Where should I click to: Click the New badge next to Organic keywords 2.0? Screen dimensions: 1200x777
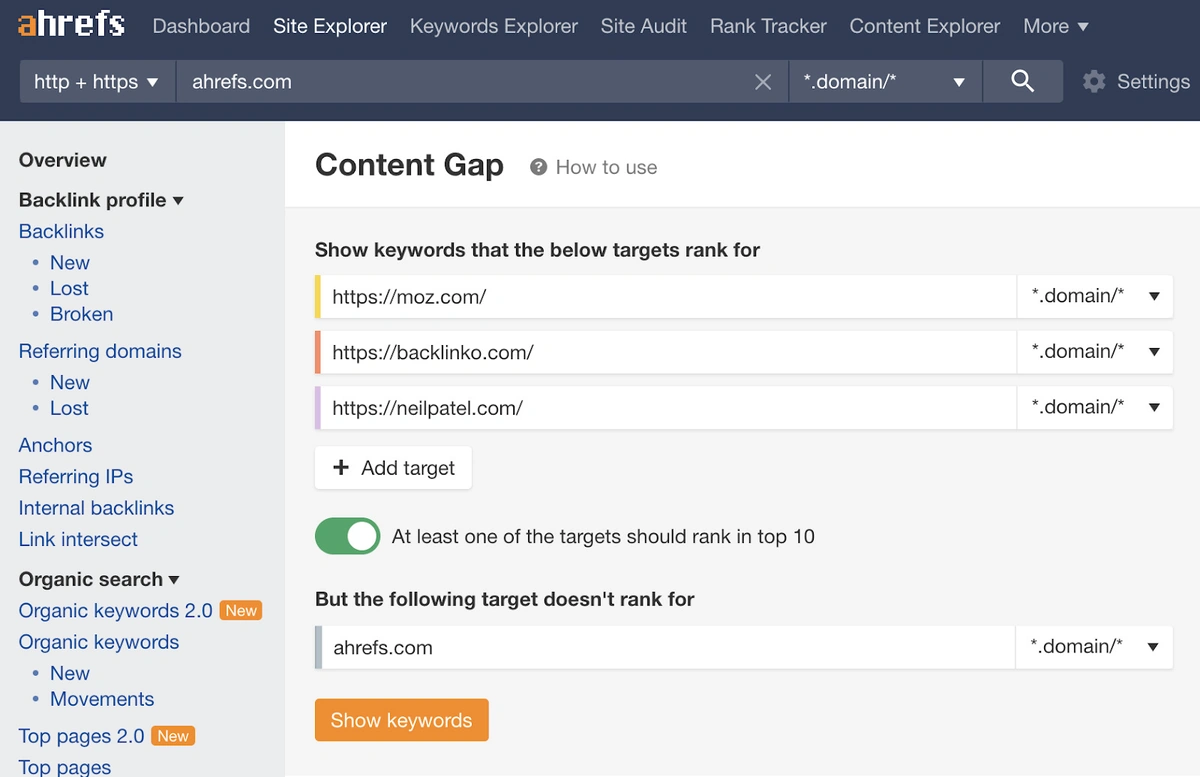tap(240, 610)
